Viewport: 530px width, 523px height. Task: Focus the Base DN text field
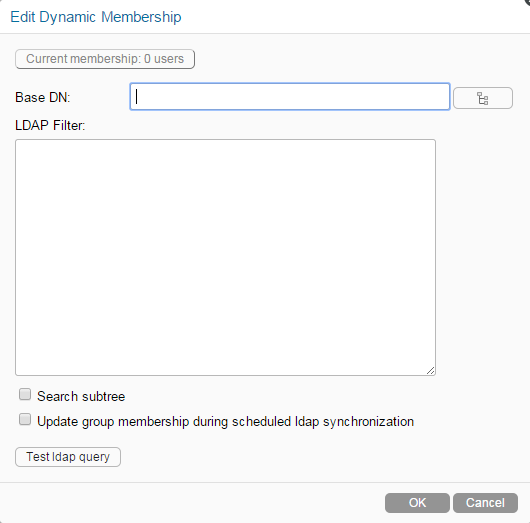(290, 97)
